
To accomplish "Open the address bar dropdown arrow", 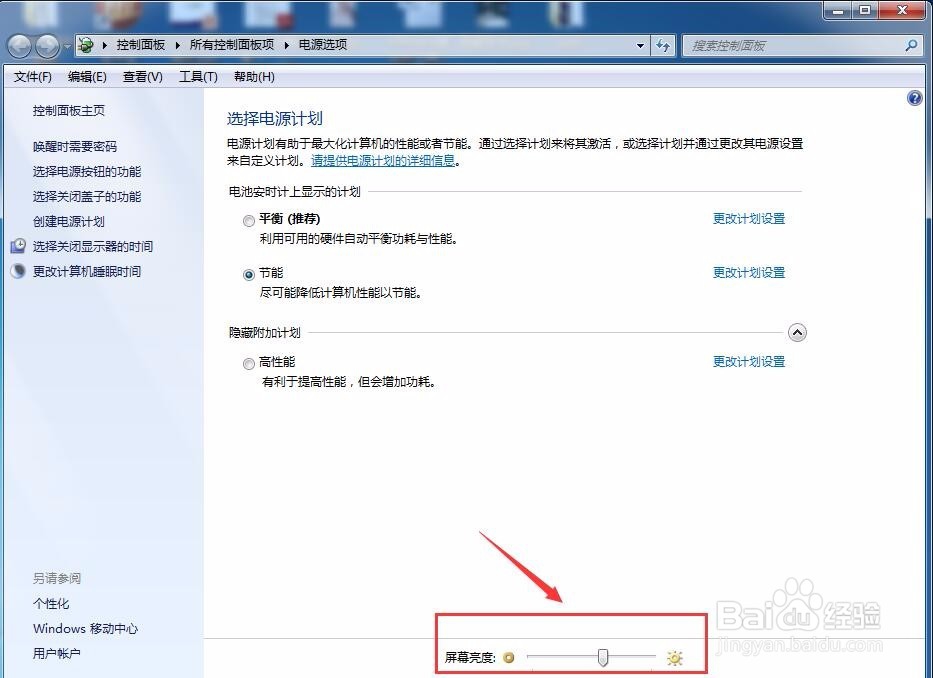I will 641,45.
